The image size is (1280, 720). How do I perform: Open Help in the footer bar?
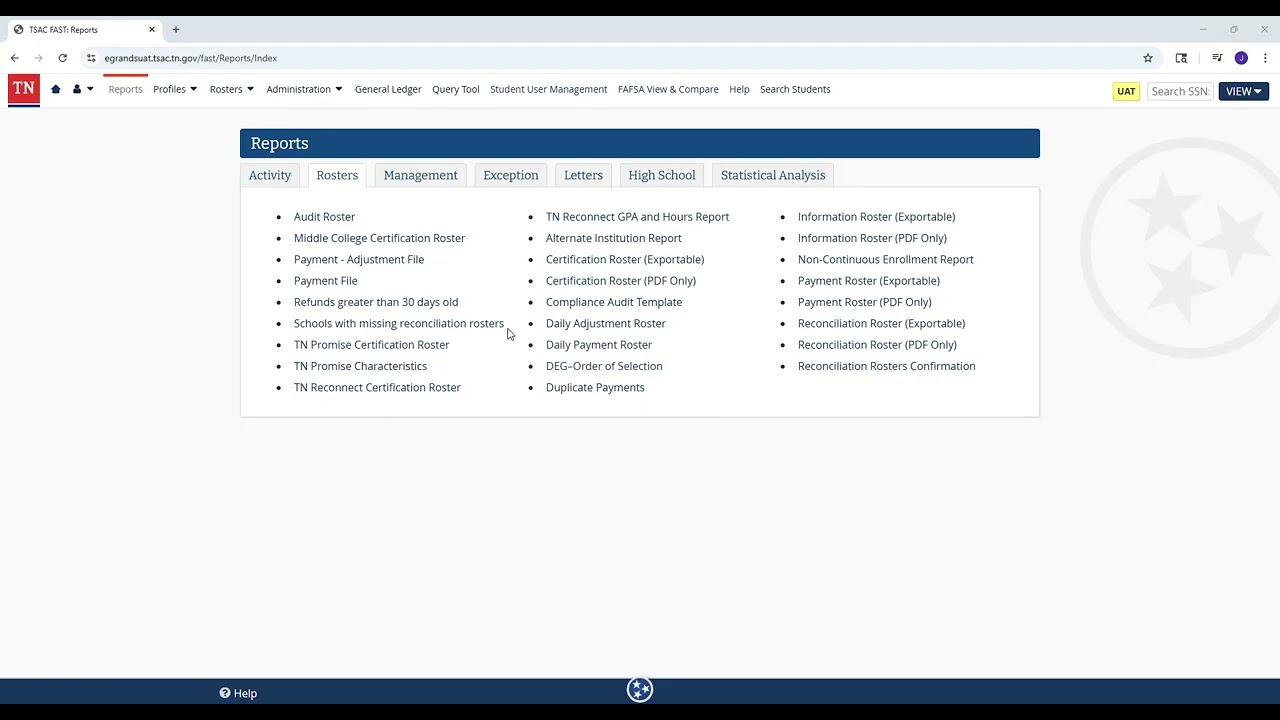click(x=238, y=693)
